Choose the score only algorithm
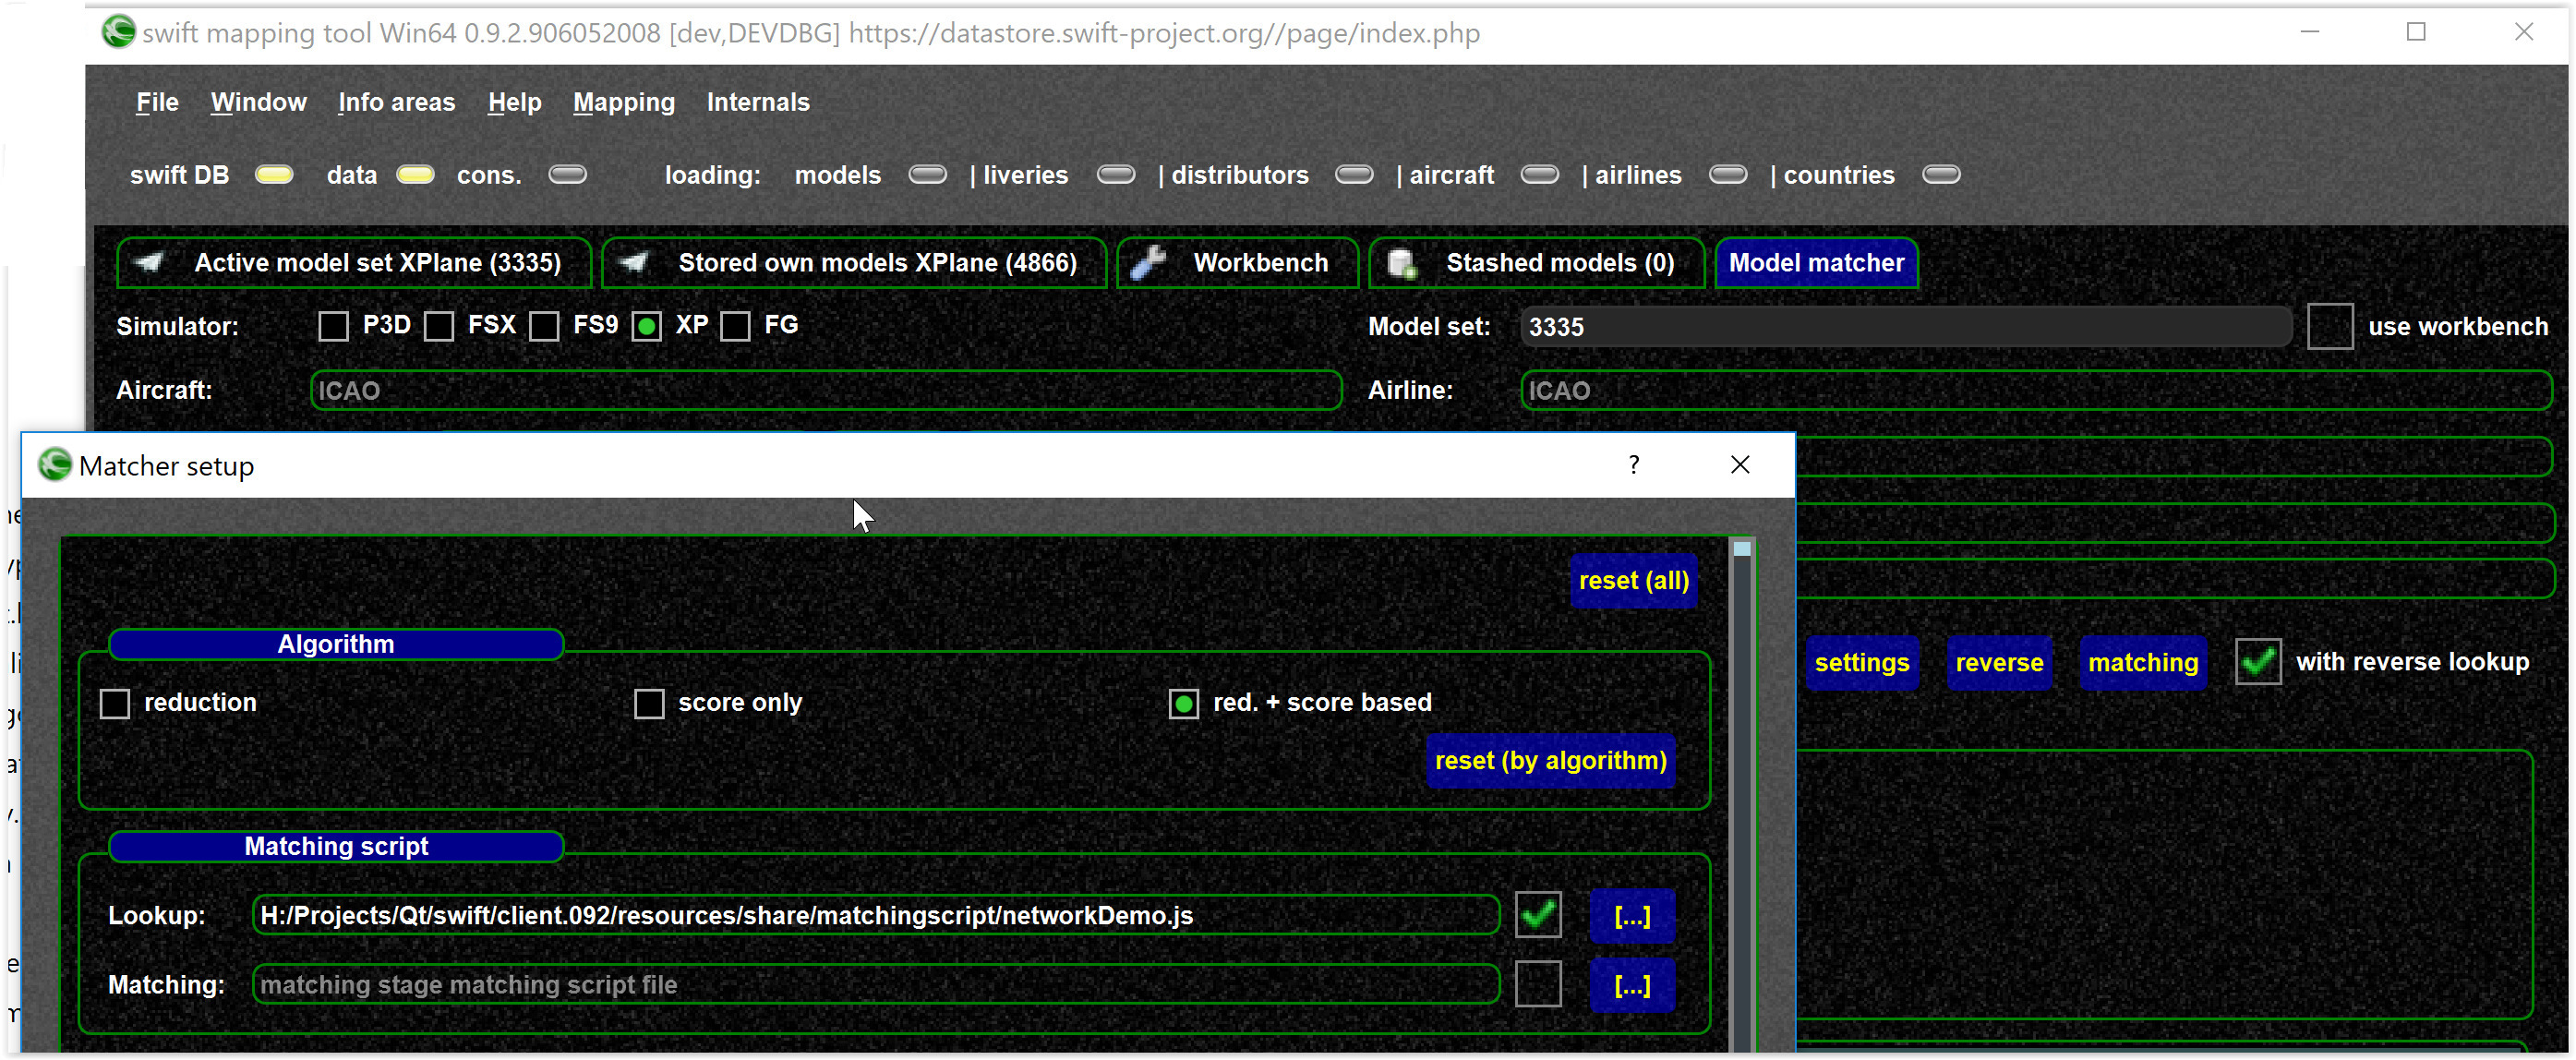 pos(649,704)
